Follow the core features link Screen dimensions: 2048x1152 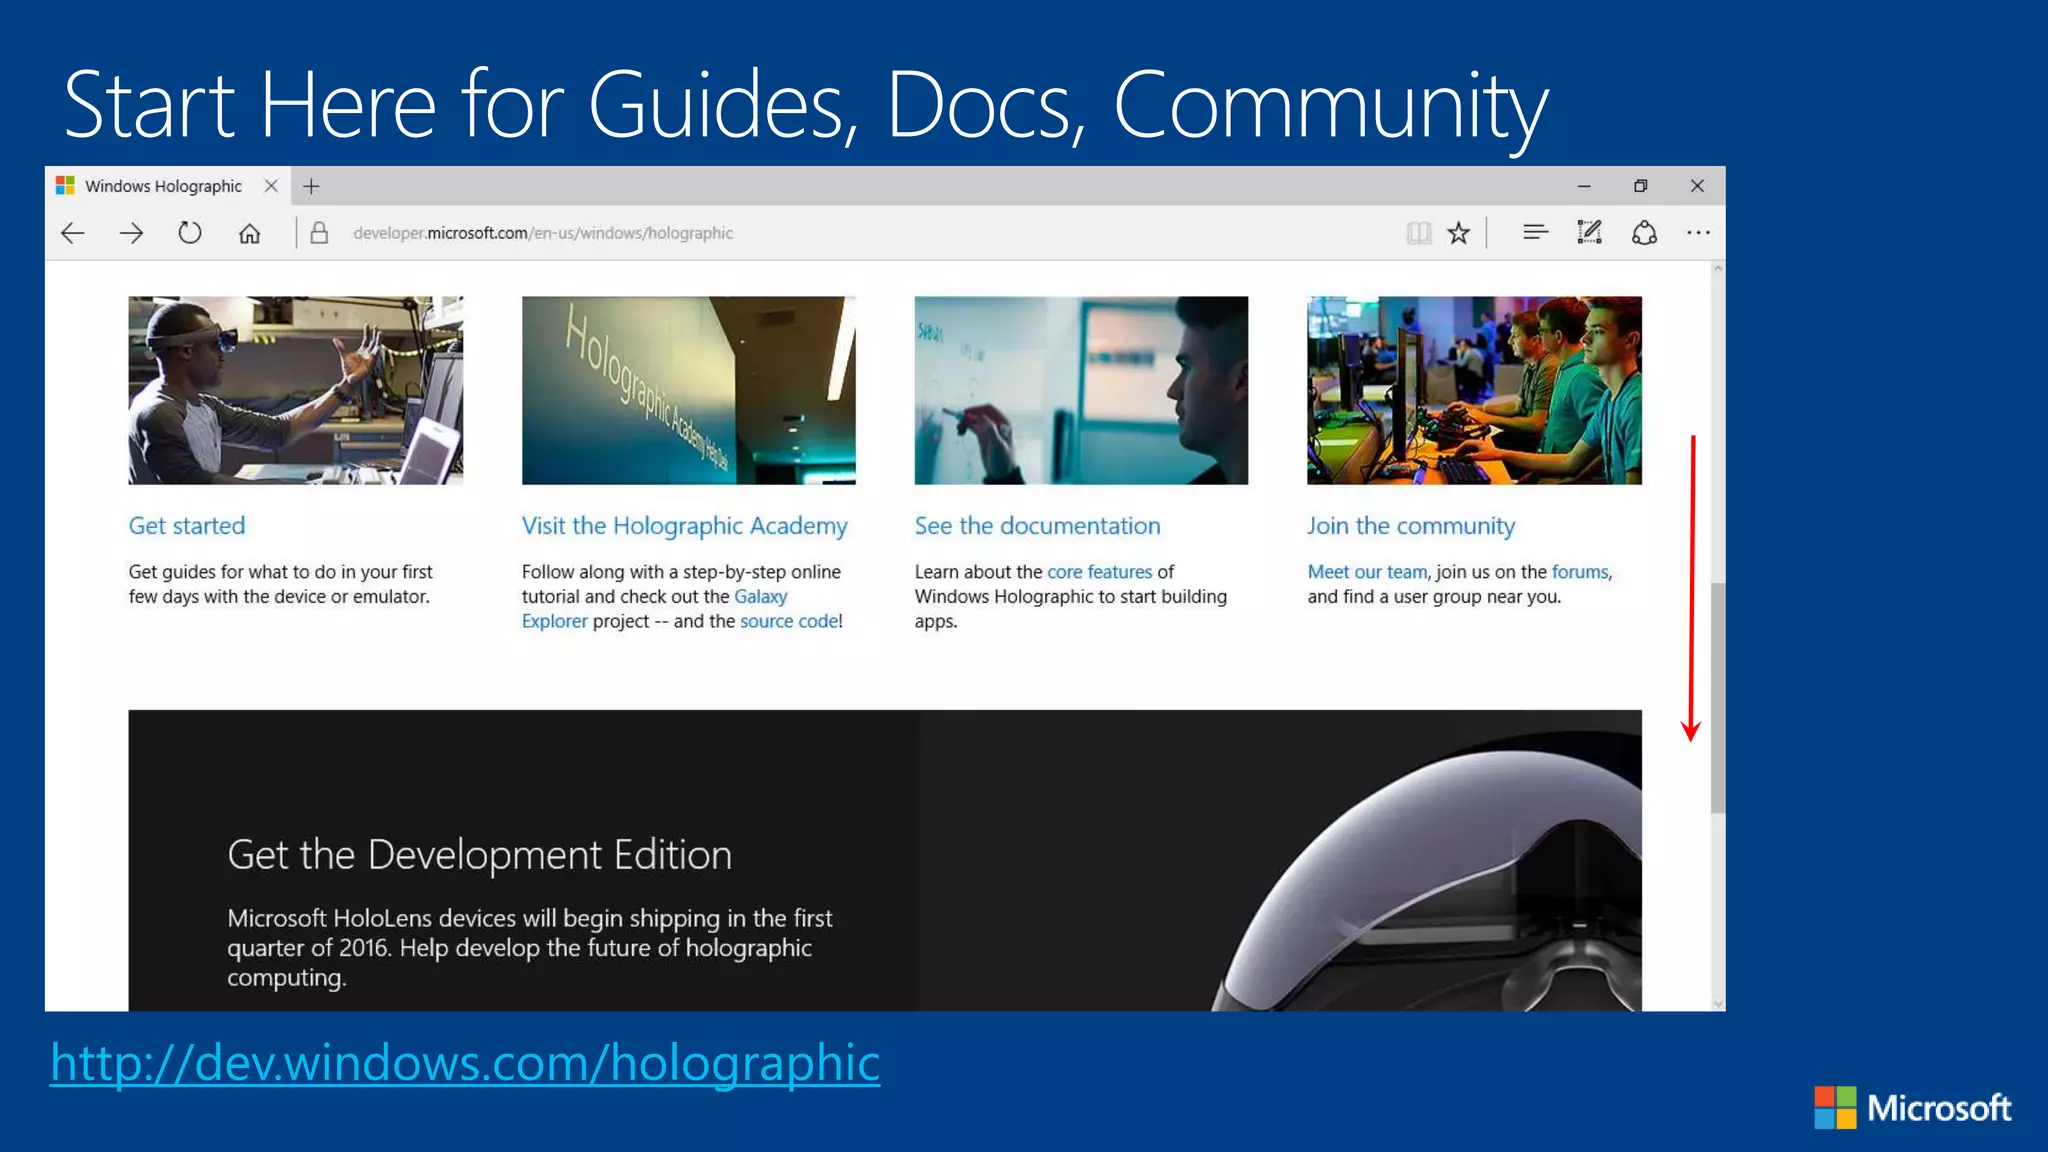(1100, 572)
